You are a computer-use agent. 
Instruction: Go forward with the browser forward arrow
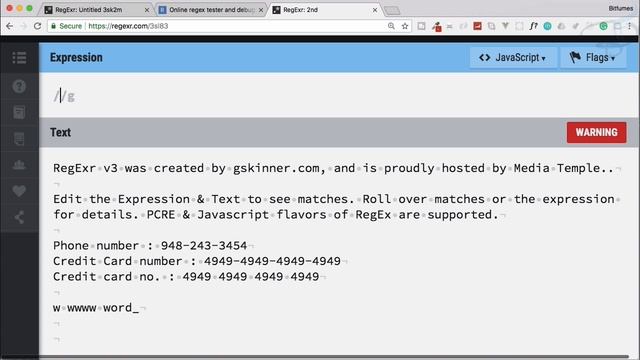click(x=23, y=26)
